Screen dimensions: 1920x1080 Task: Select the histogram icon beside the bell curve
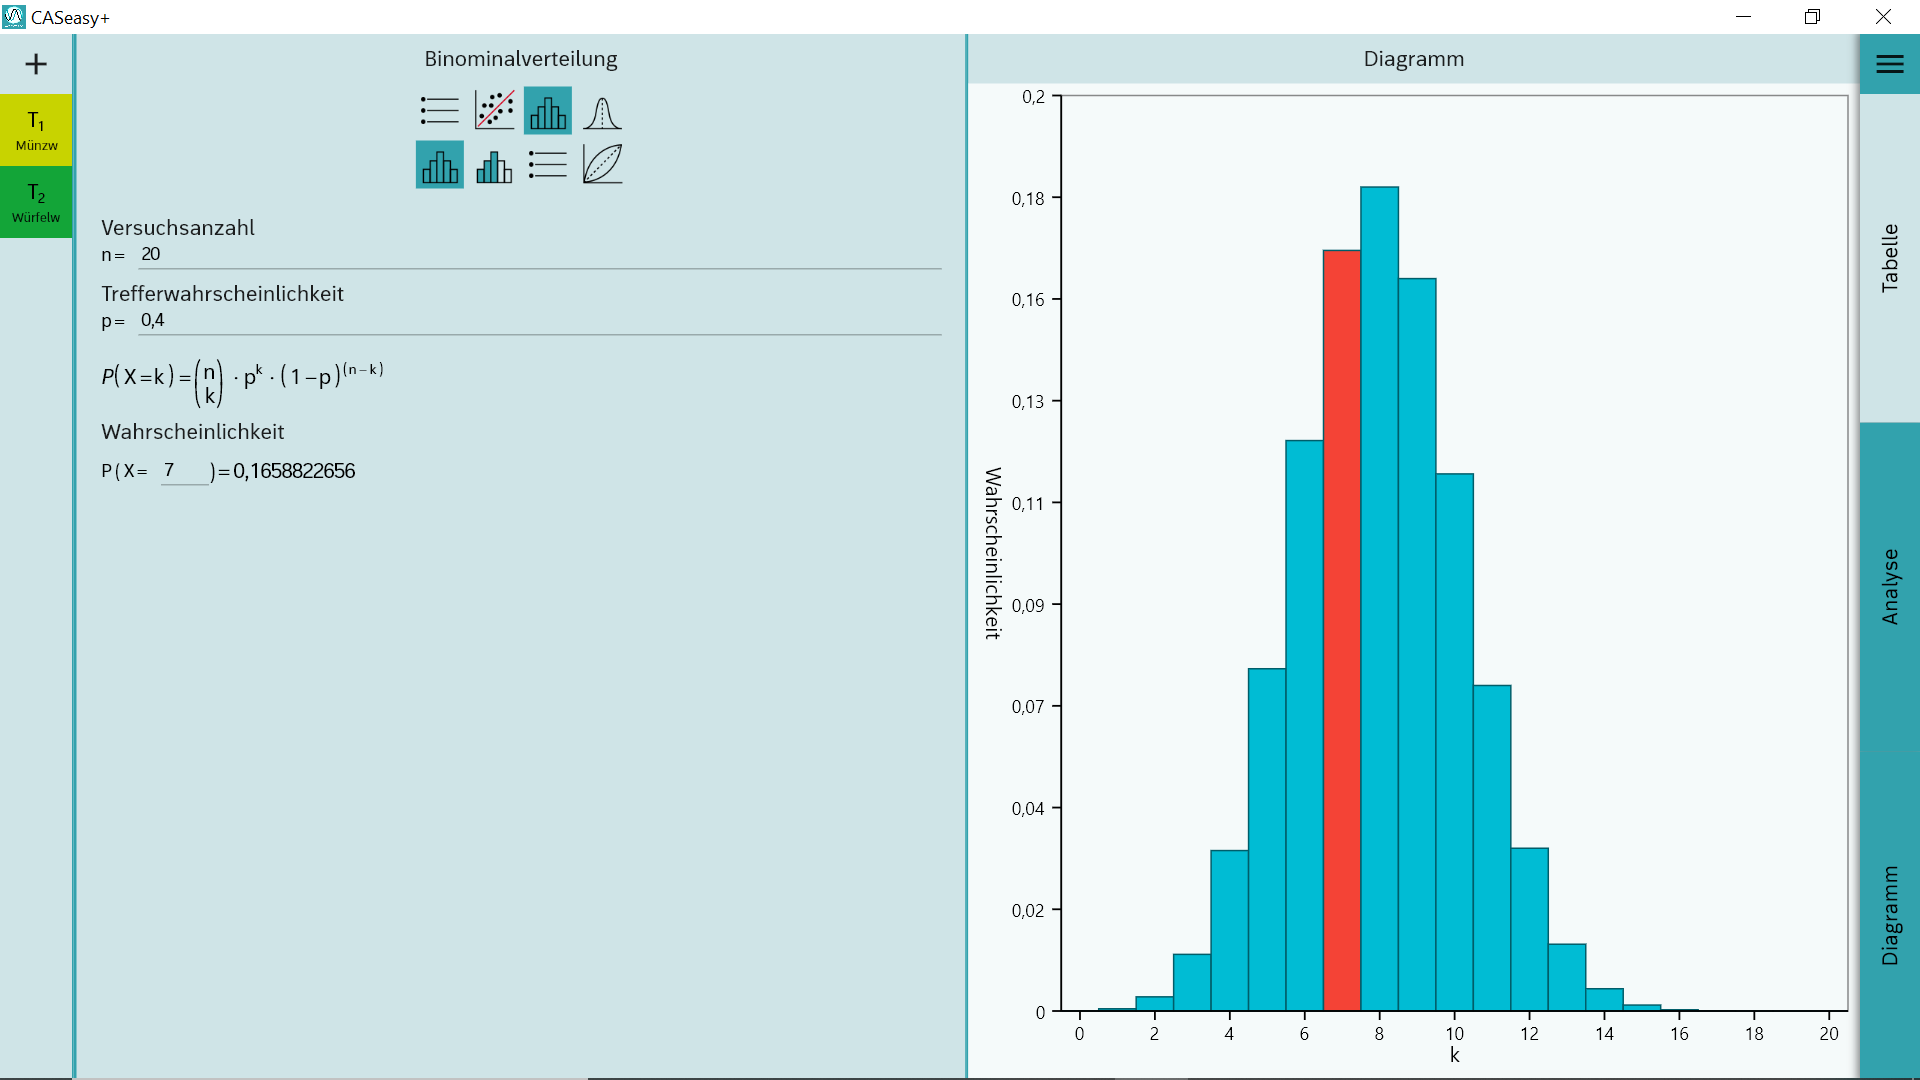pyautogui.click(x=548, y=111)
